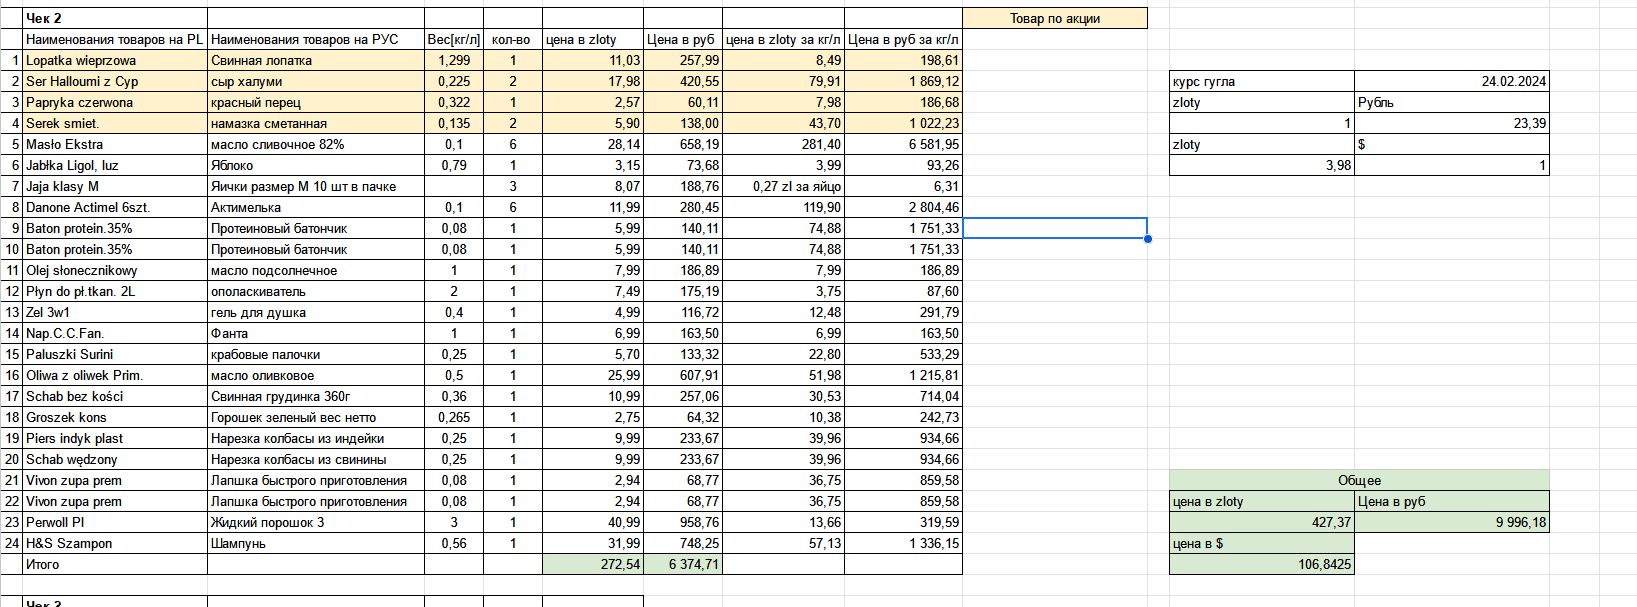Image resolution: width=1637 pixels, height=607 pixels.
Task: Click the "масло сливочное 82%" cell
Action: (315, 144)
